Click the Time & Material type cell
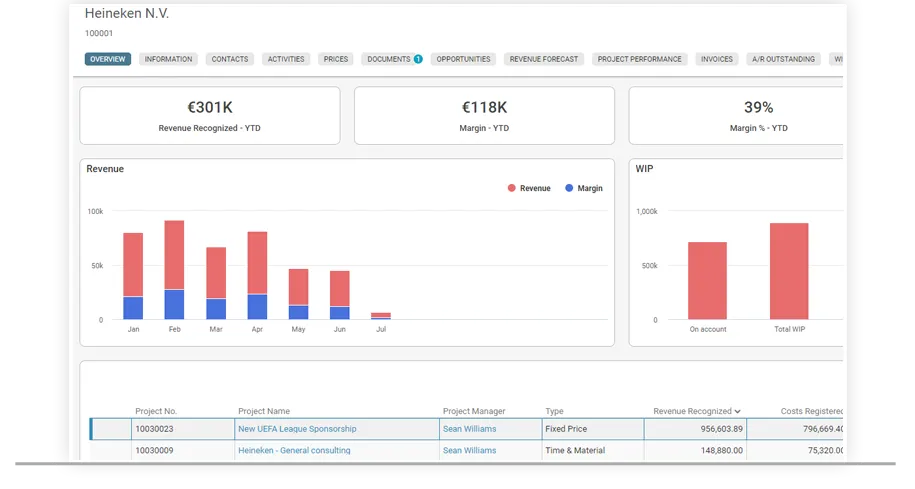 [x=593, y=450]
